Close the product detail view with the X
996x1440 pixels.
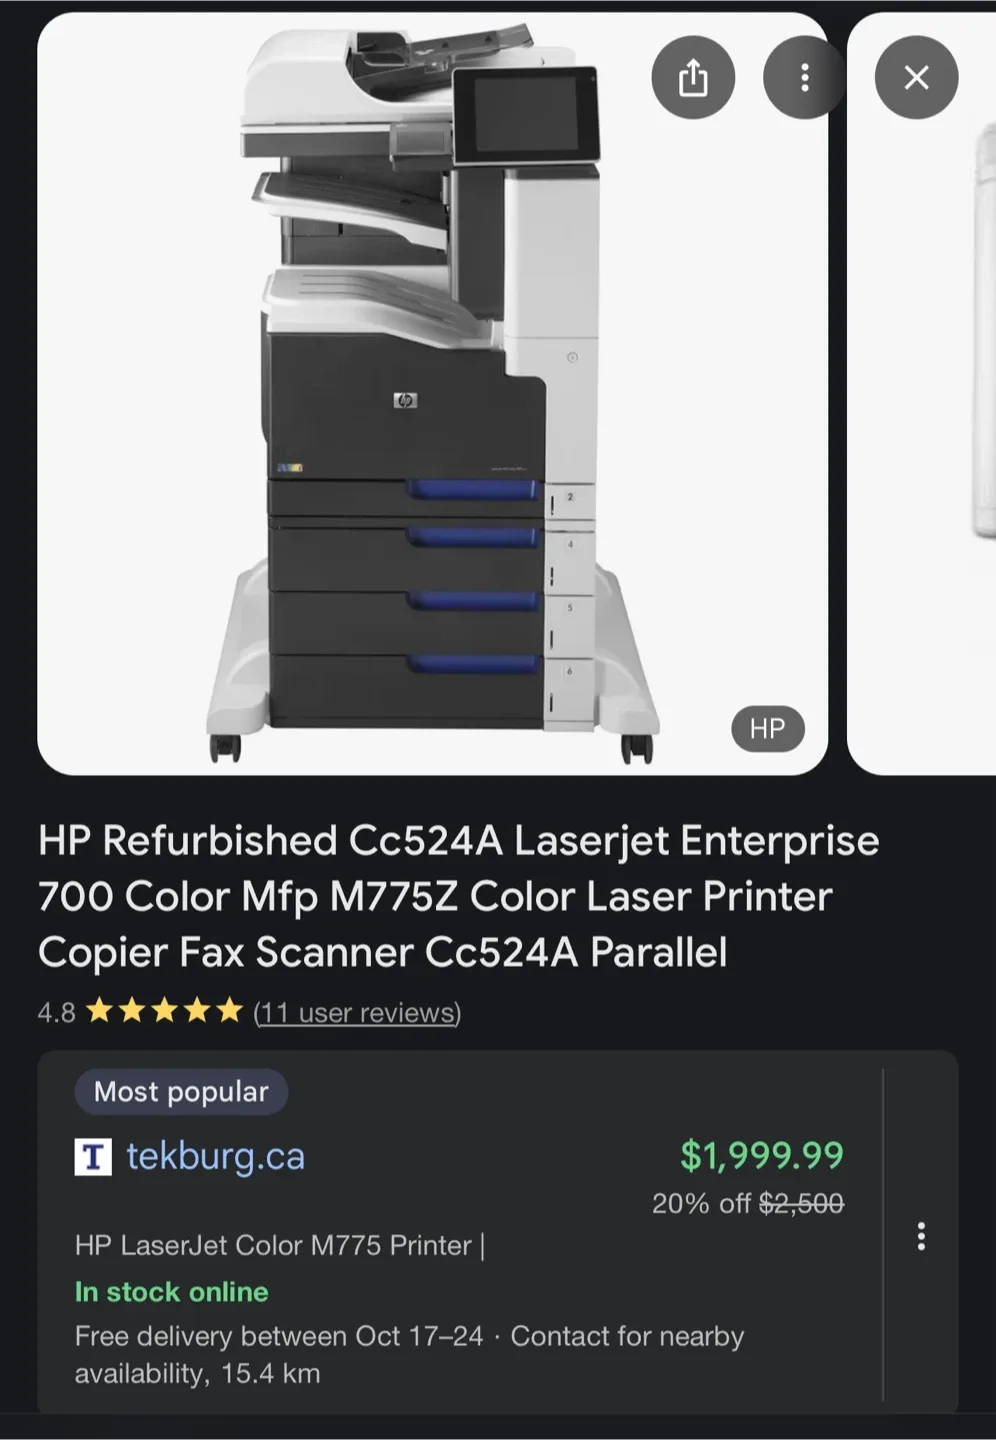pyautogui.click(x=916, y=78)
